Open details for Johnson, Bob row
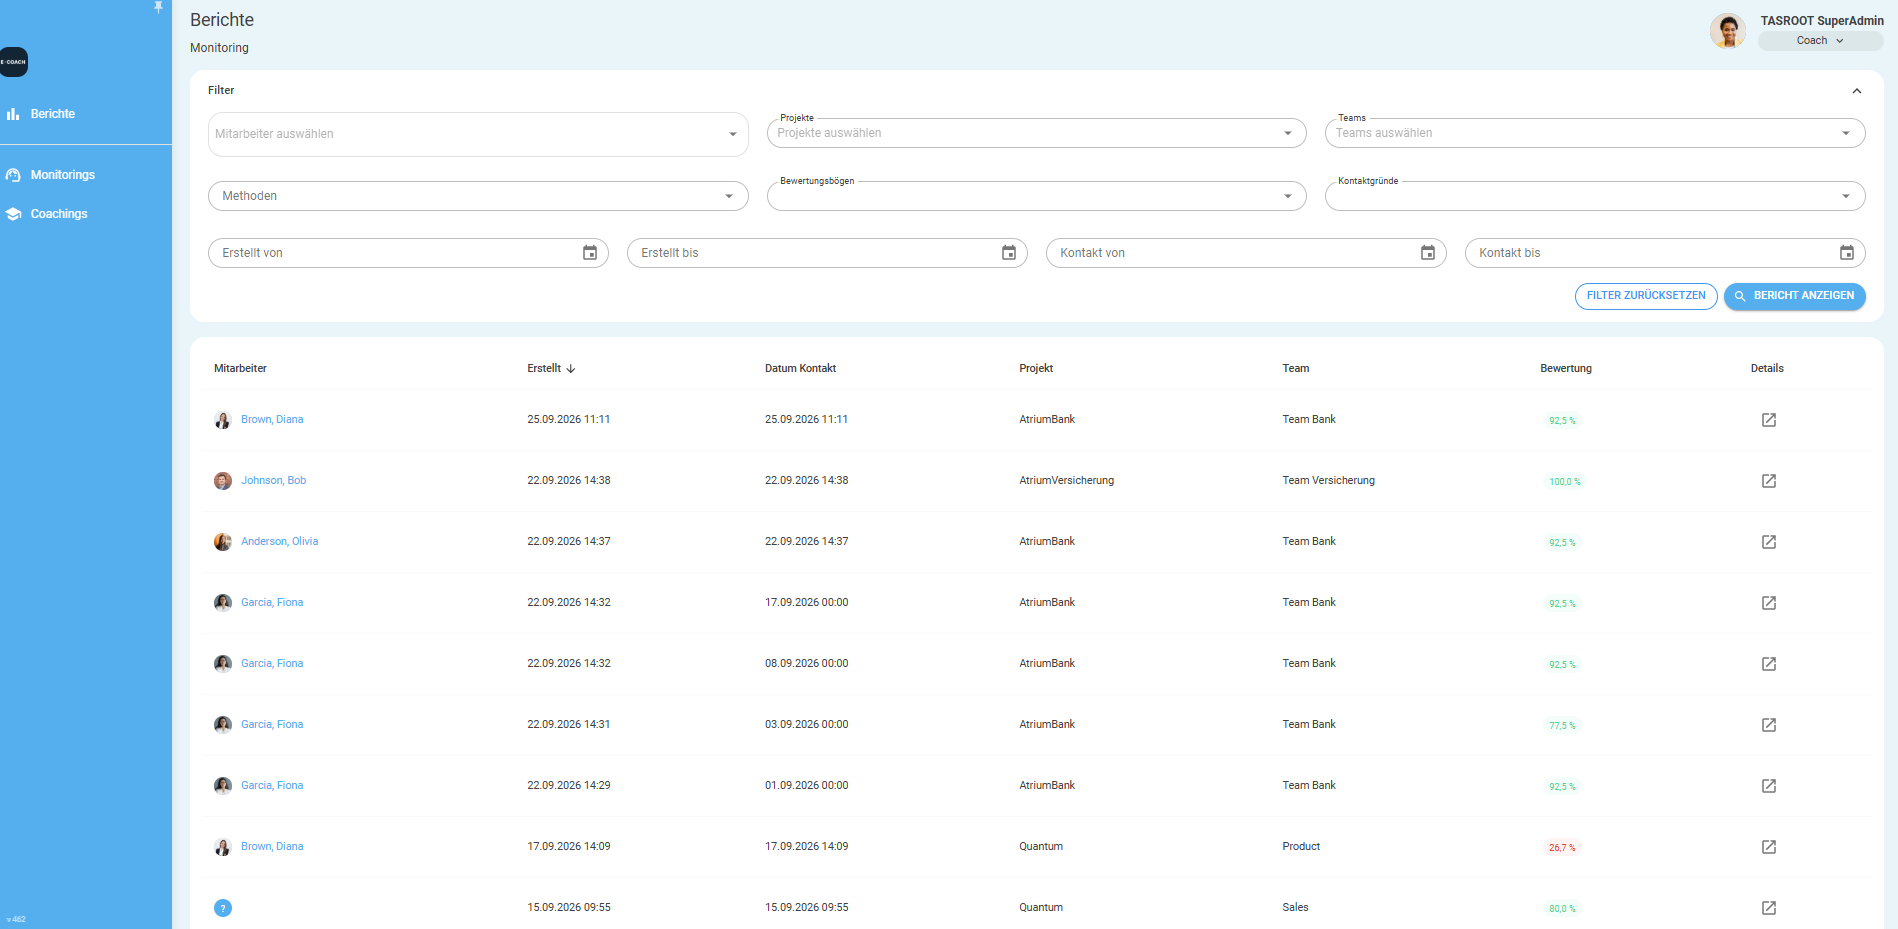 [1768, 481]
